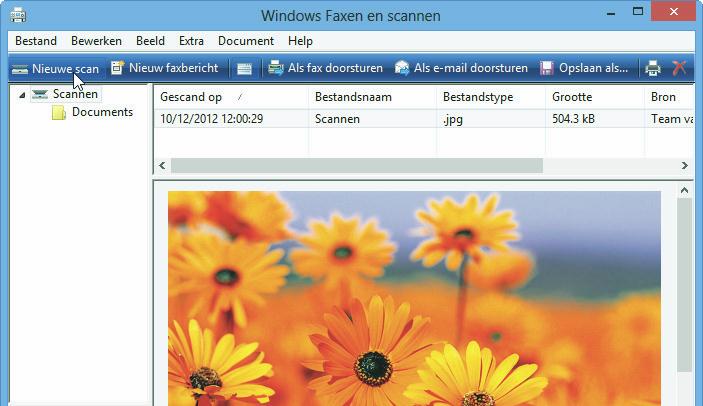Select the Scannen scanner tree icon
Image resolution: width=703 pixels, height=406 pixels.
[39, 94]
